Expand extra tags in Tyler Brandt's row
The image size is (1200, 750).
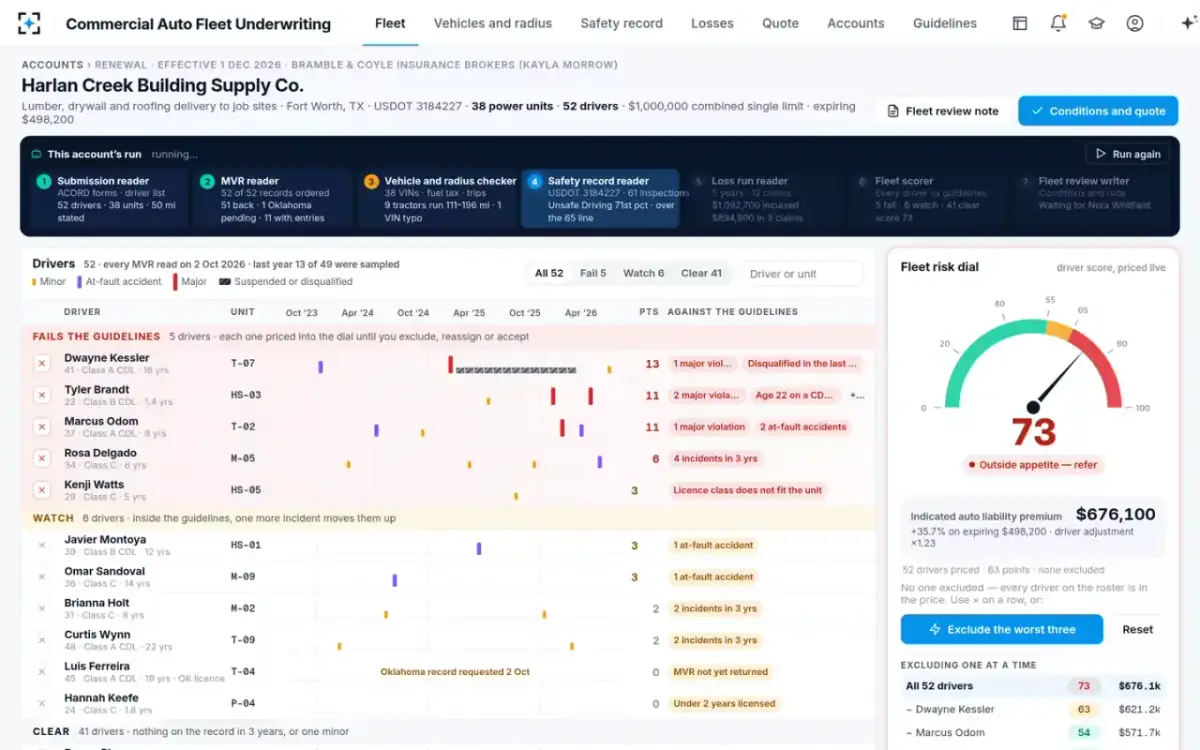tap(857, 395)
